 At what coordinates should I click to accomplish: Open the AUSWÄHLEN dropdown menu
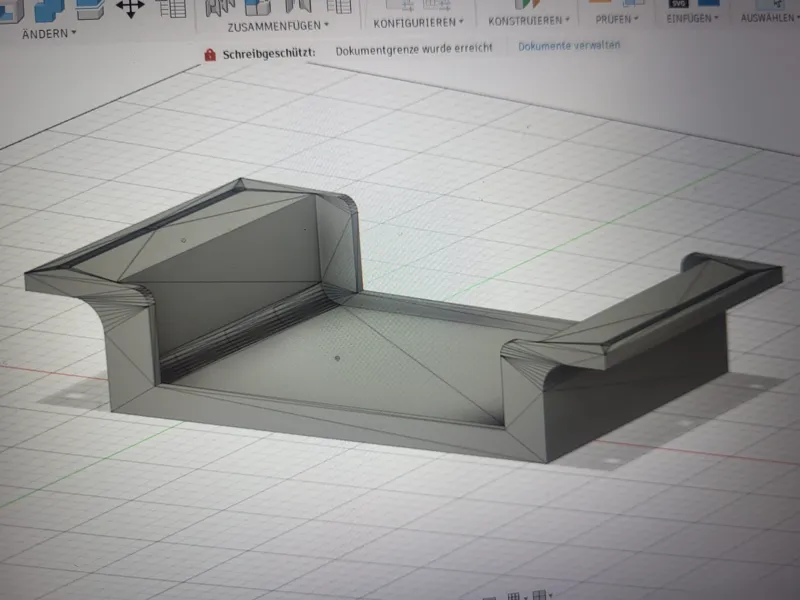[770, 18]
